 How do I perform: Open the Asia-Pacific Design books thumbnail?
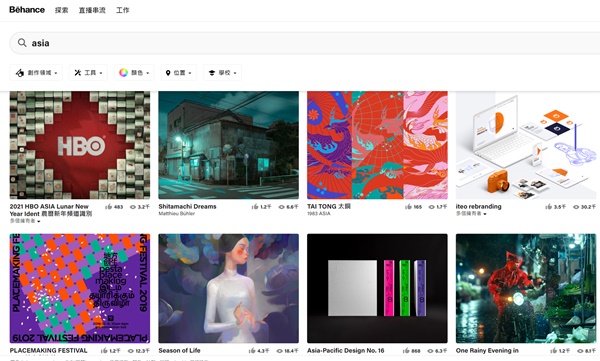click(377, 289)
